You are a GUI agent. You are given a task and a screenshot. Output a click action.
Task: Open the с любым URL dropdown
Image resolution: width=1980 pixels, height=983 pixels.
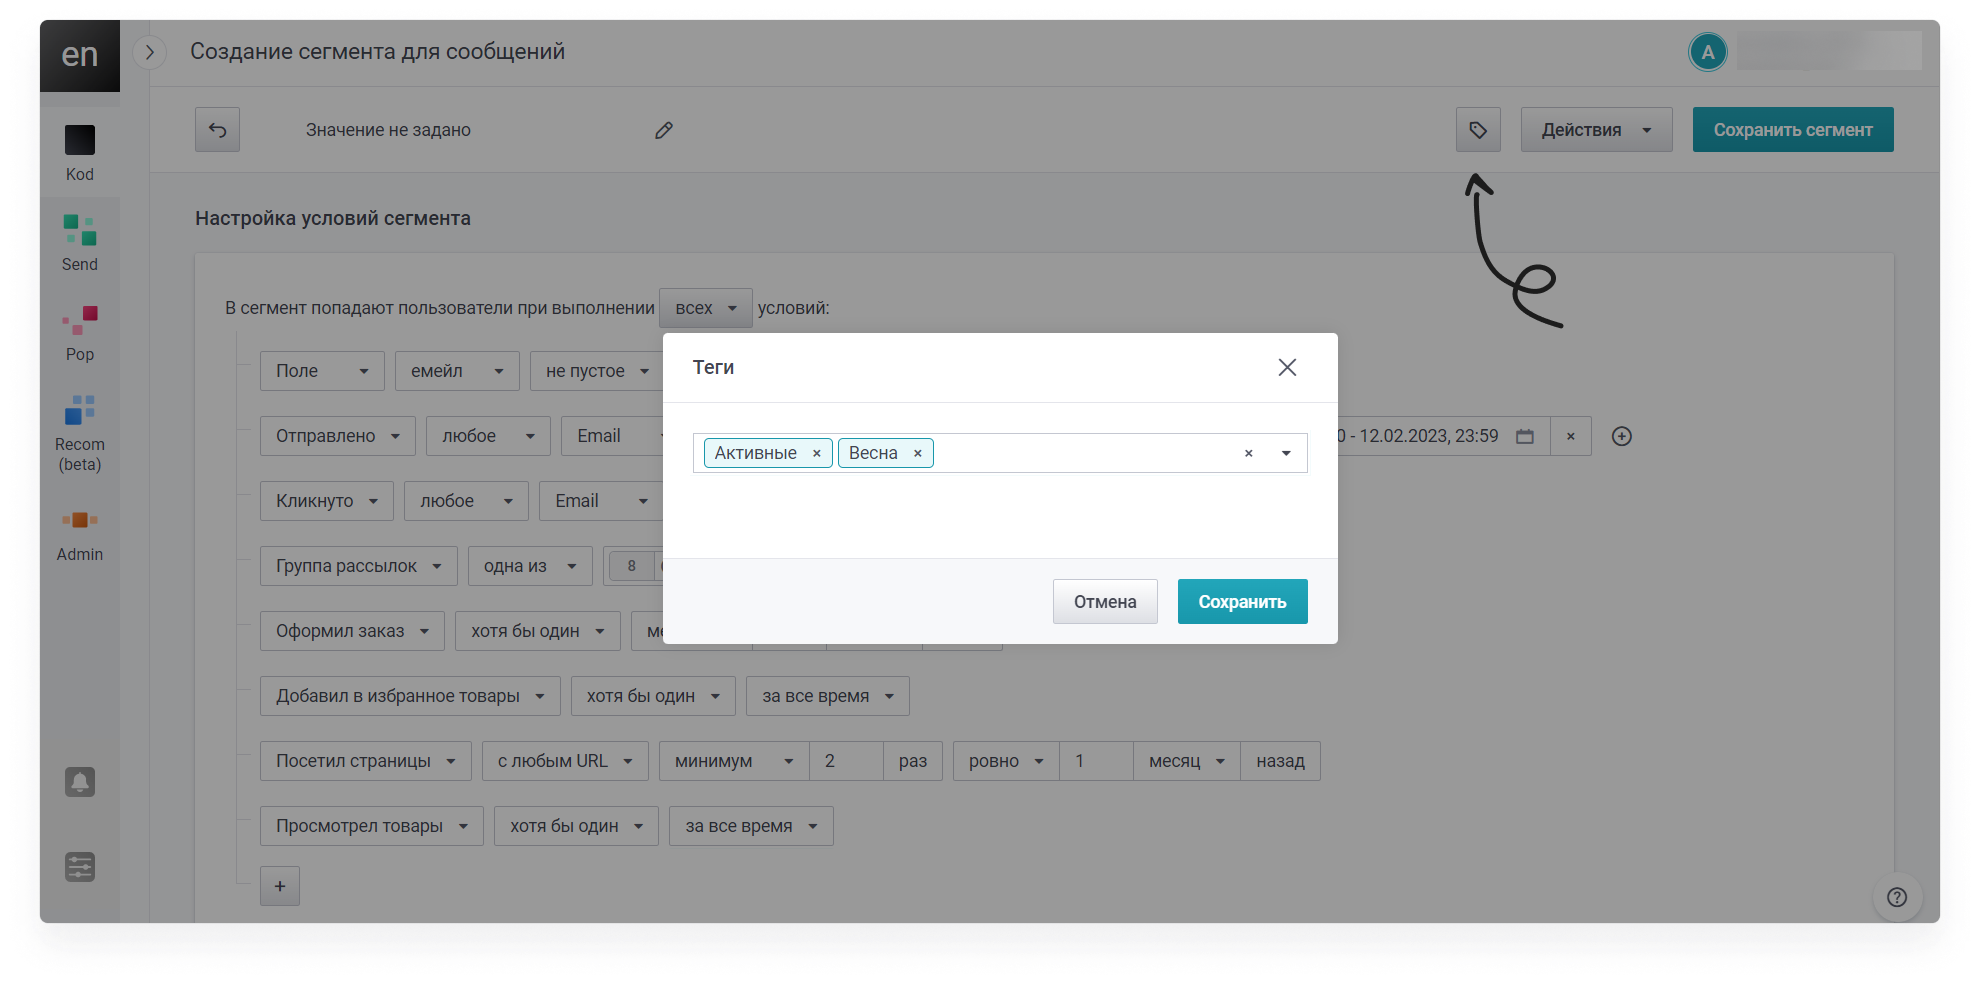click(565, 761)
